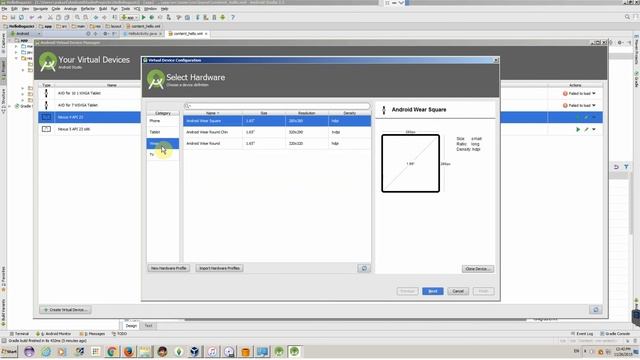
Task: Switch to the HelloActivity.java editor tab
Action: click(x=142, y=33)
